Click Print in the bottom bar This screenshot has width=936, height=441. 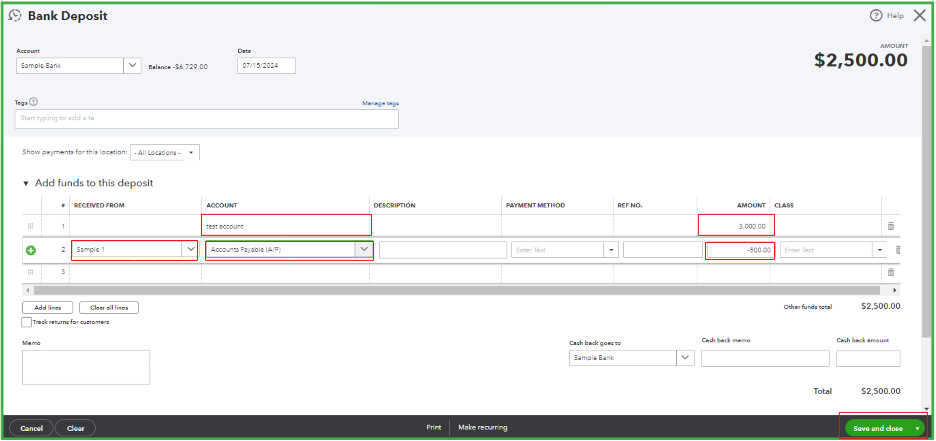(x=433, y=427)
